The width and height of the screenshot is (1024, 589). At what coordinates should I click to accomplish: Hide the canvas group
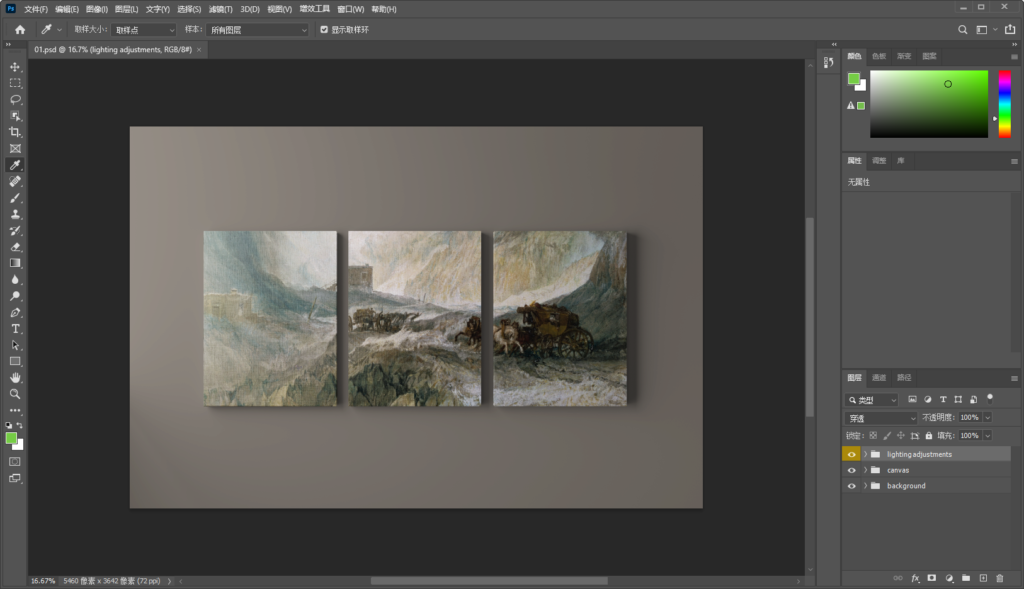coord(851,470)
